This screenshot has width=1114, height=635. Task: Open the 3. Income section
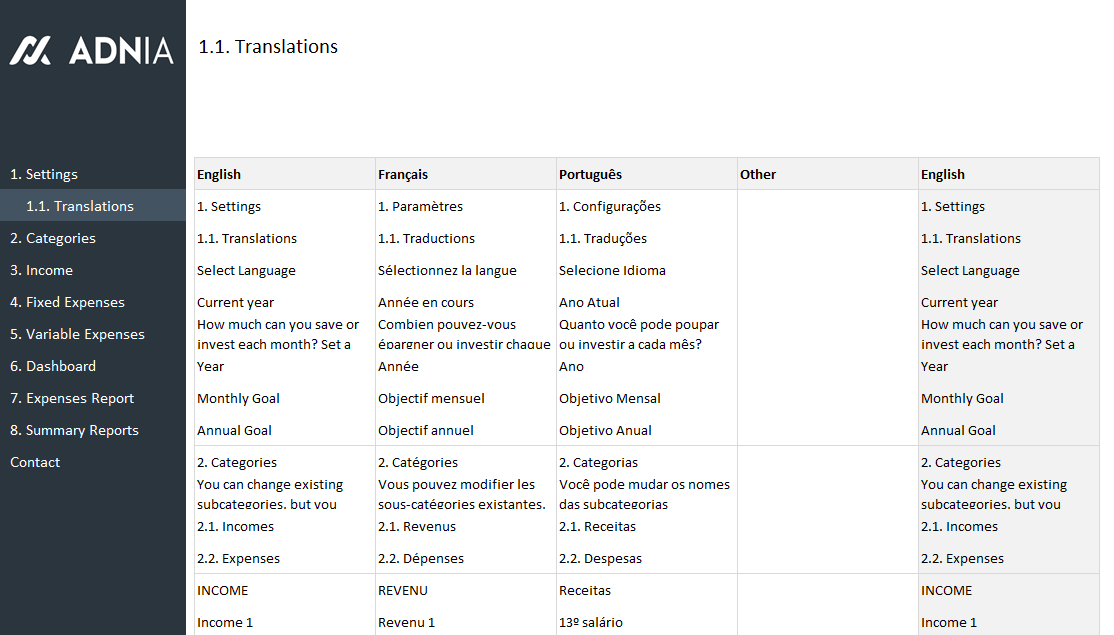click(x=41, y=270)
